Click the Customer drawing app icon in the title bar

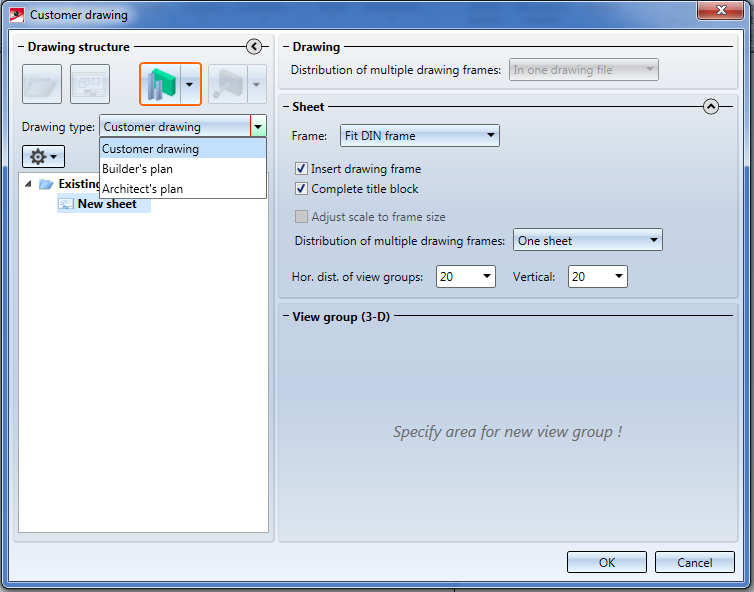17,15
